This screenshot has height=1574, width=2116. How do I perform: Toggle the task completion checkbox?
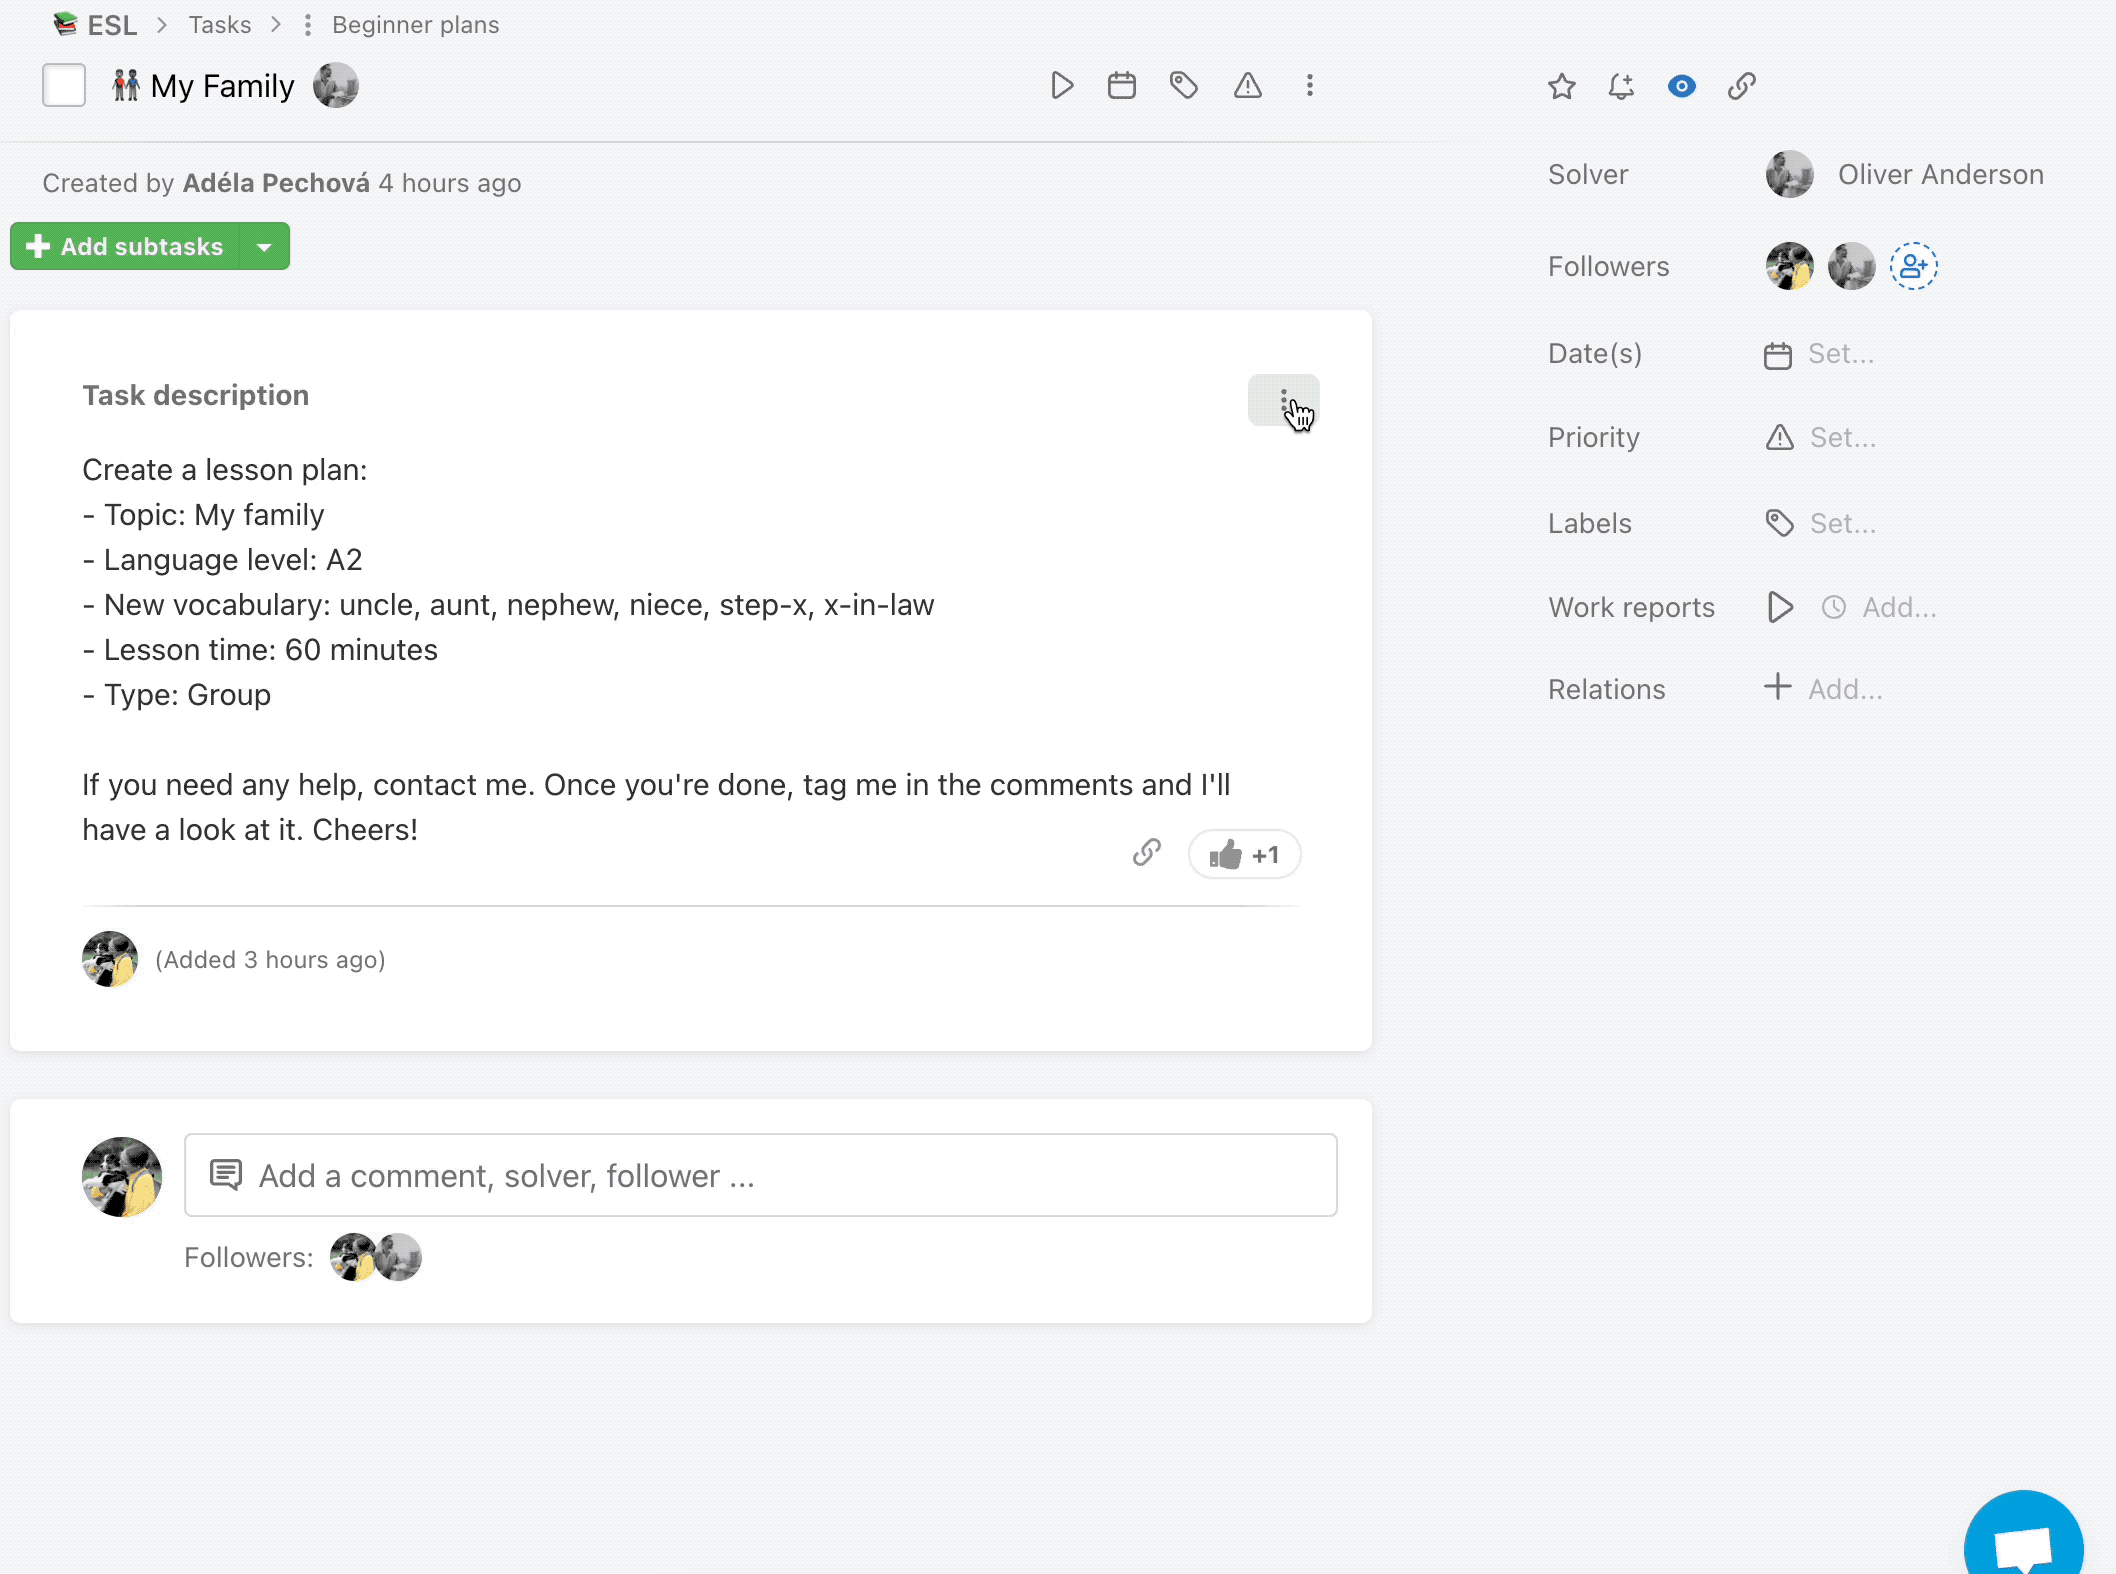pyautogui.click(x=63, y=84)
